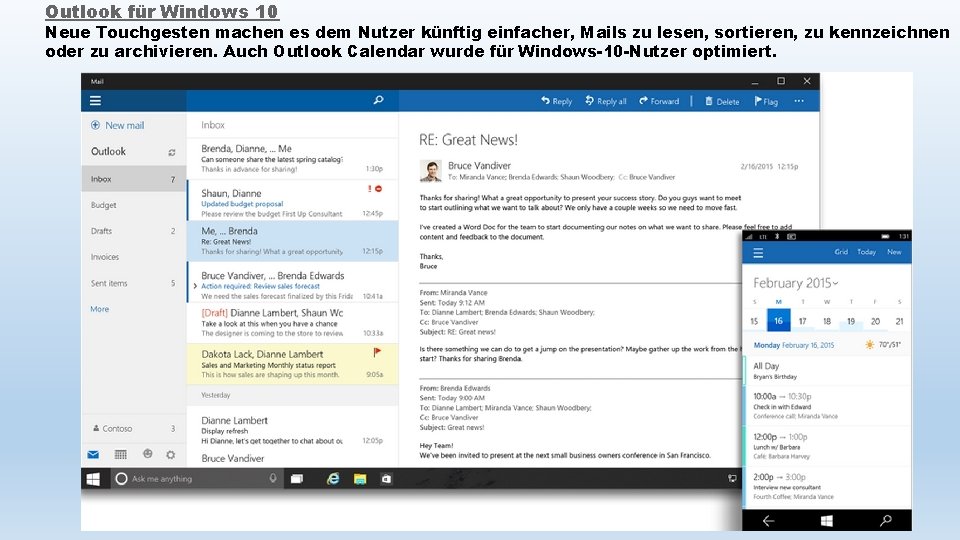Click the phone Windows home button

(827, 521)
